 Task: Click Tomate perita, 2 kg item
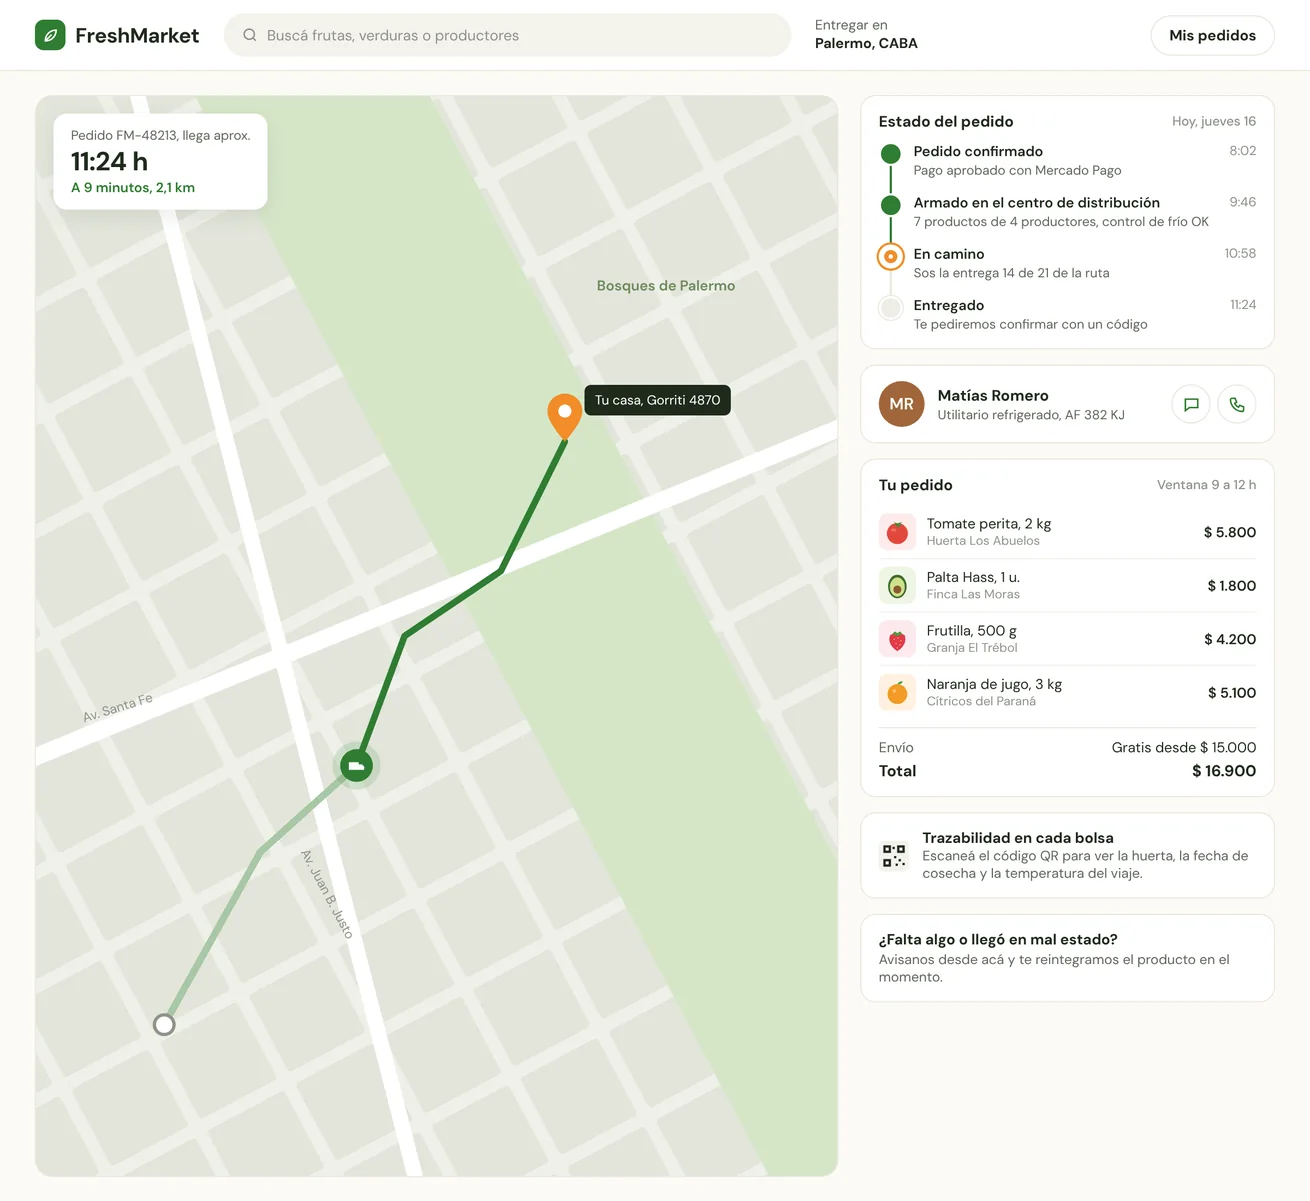pos(1067,532)
